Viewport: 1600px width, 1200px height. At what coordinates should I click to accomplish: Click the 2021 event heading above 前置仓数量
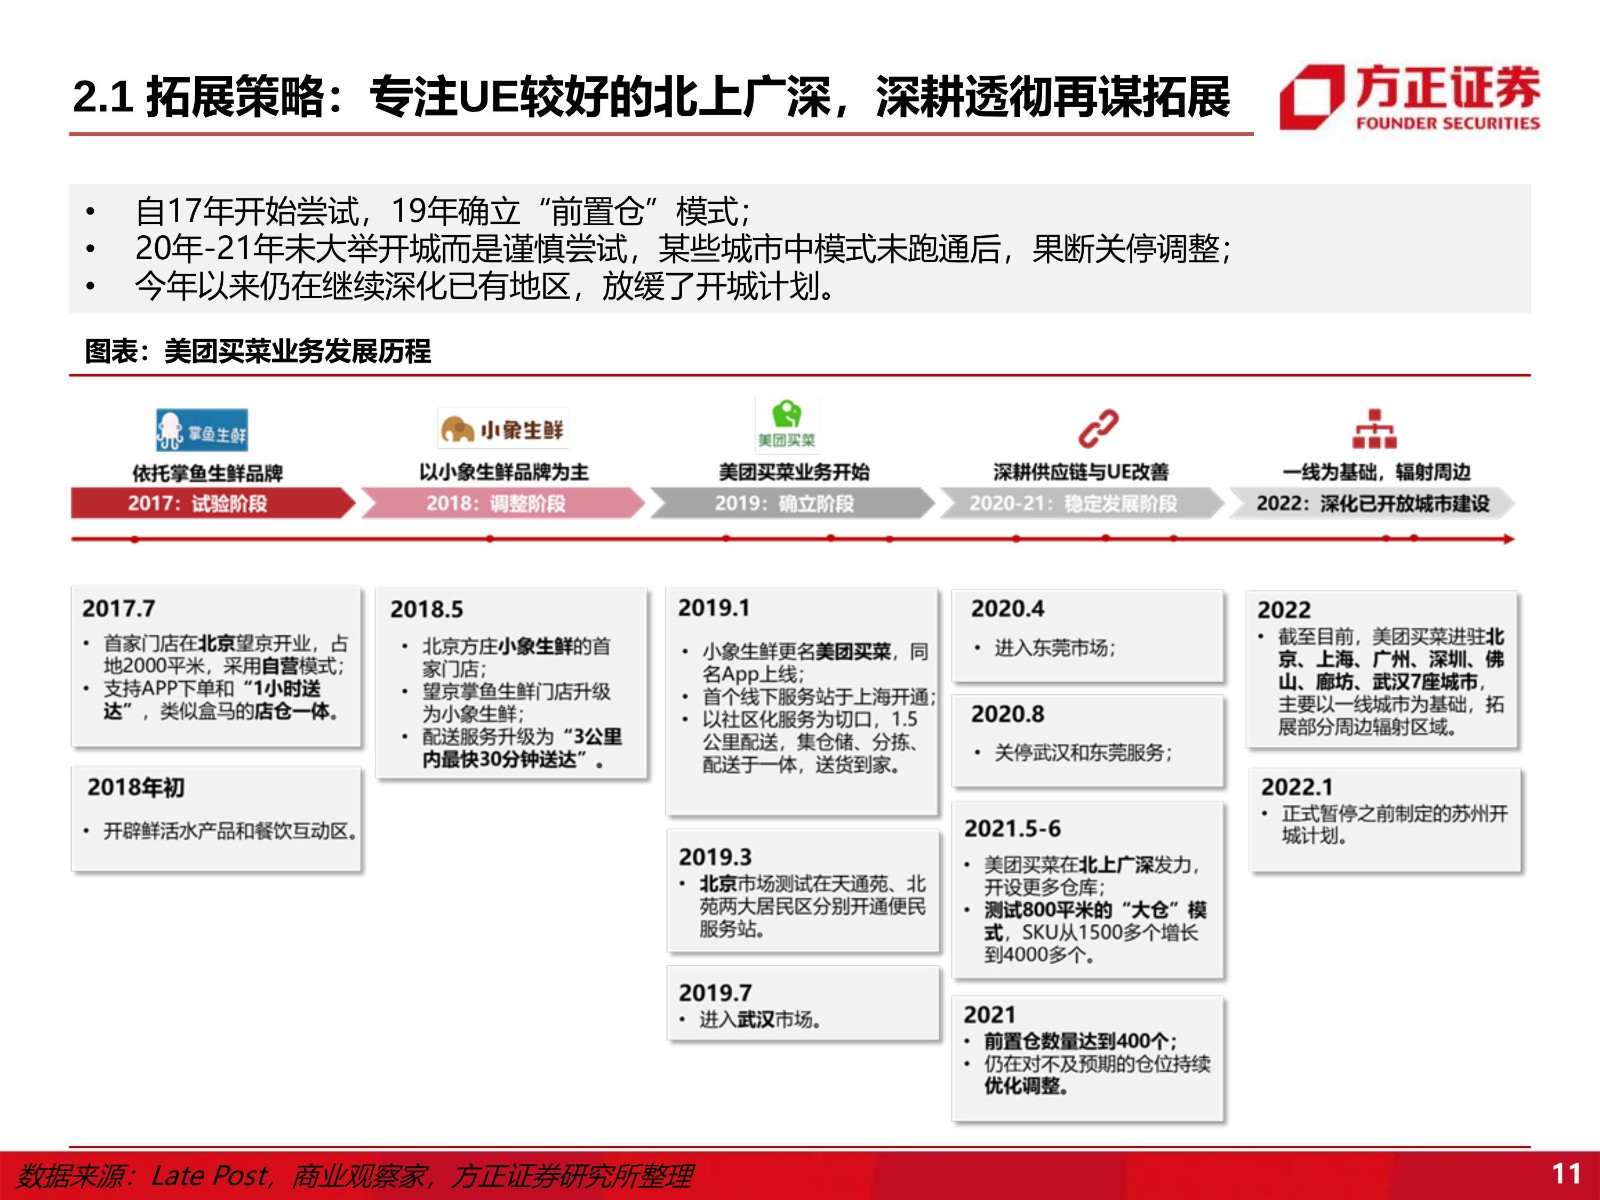989,1015
